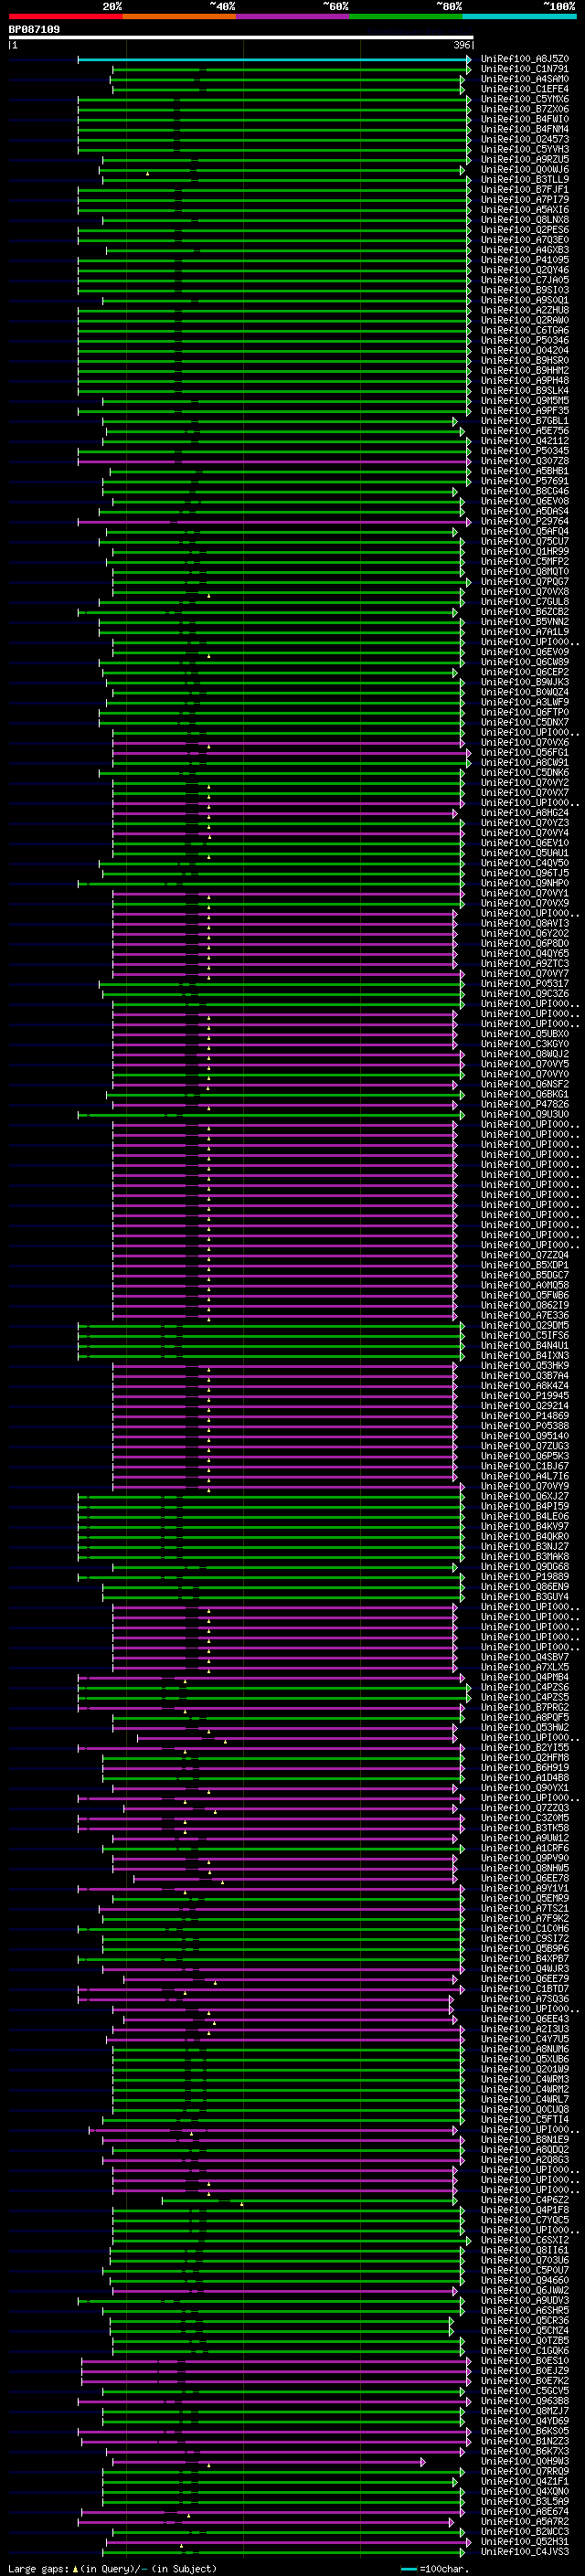Select hit UniRef100_A7E336
585x2576 pixels.
[525, 1315]
